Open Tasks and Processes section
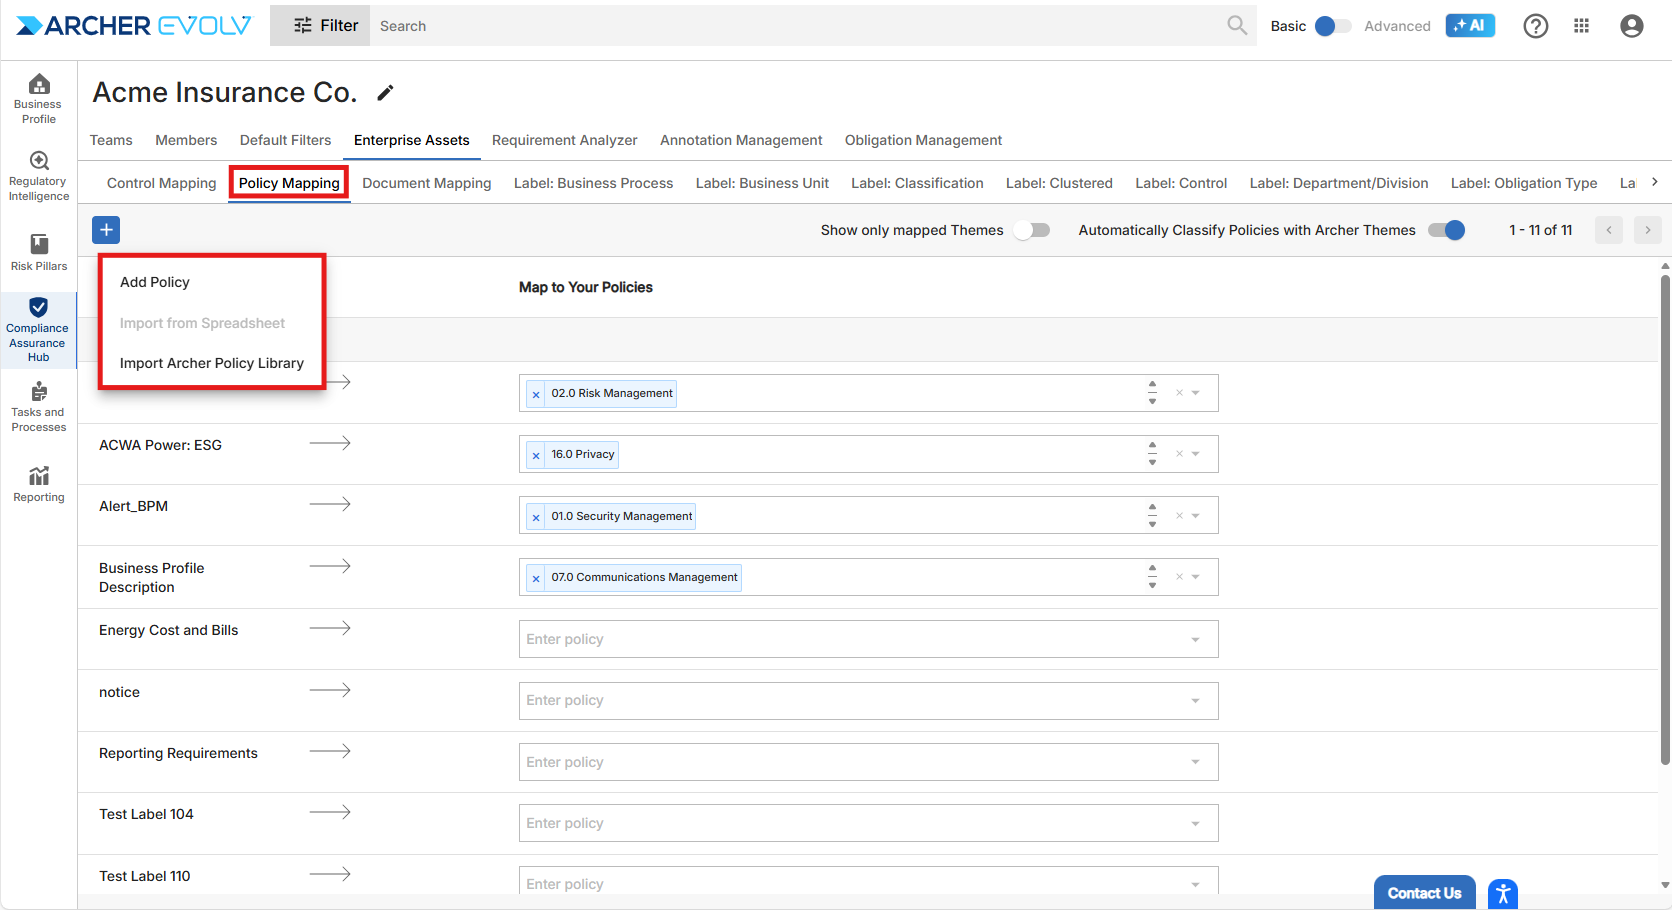The image size is (1672, 910). coord(38,406)
